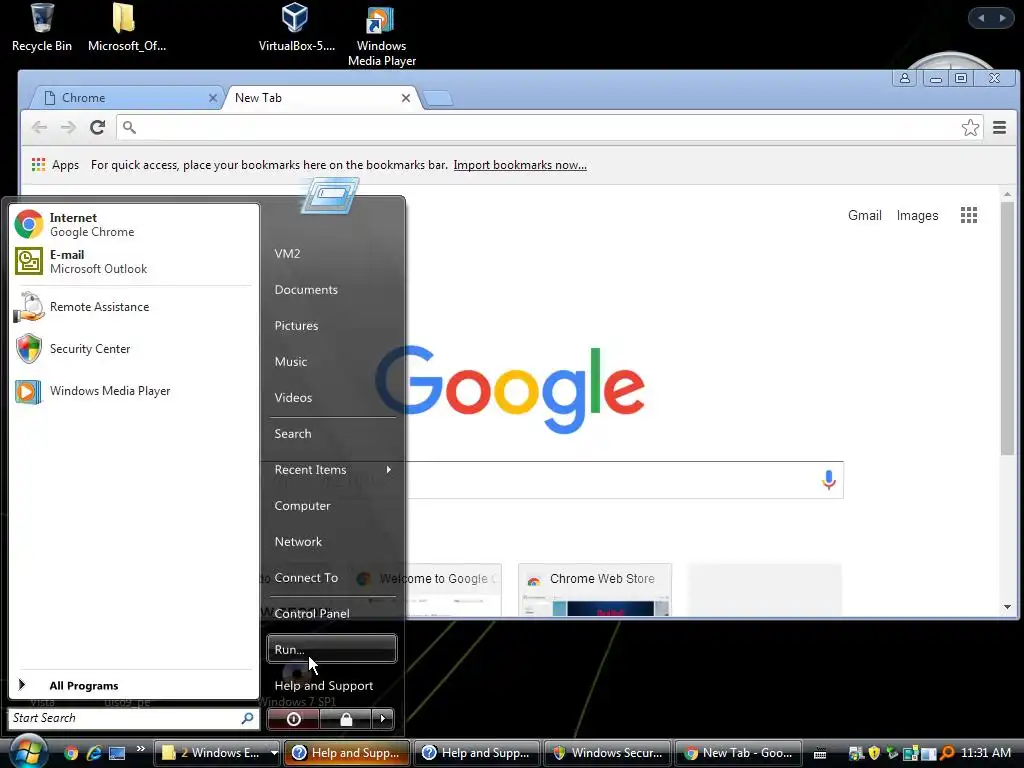Screen dimensions: 1024x768
Task: Click Show Desktop quick launch icon
Action: tap(117, 753)
